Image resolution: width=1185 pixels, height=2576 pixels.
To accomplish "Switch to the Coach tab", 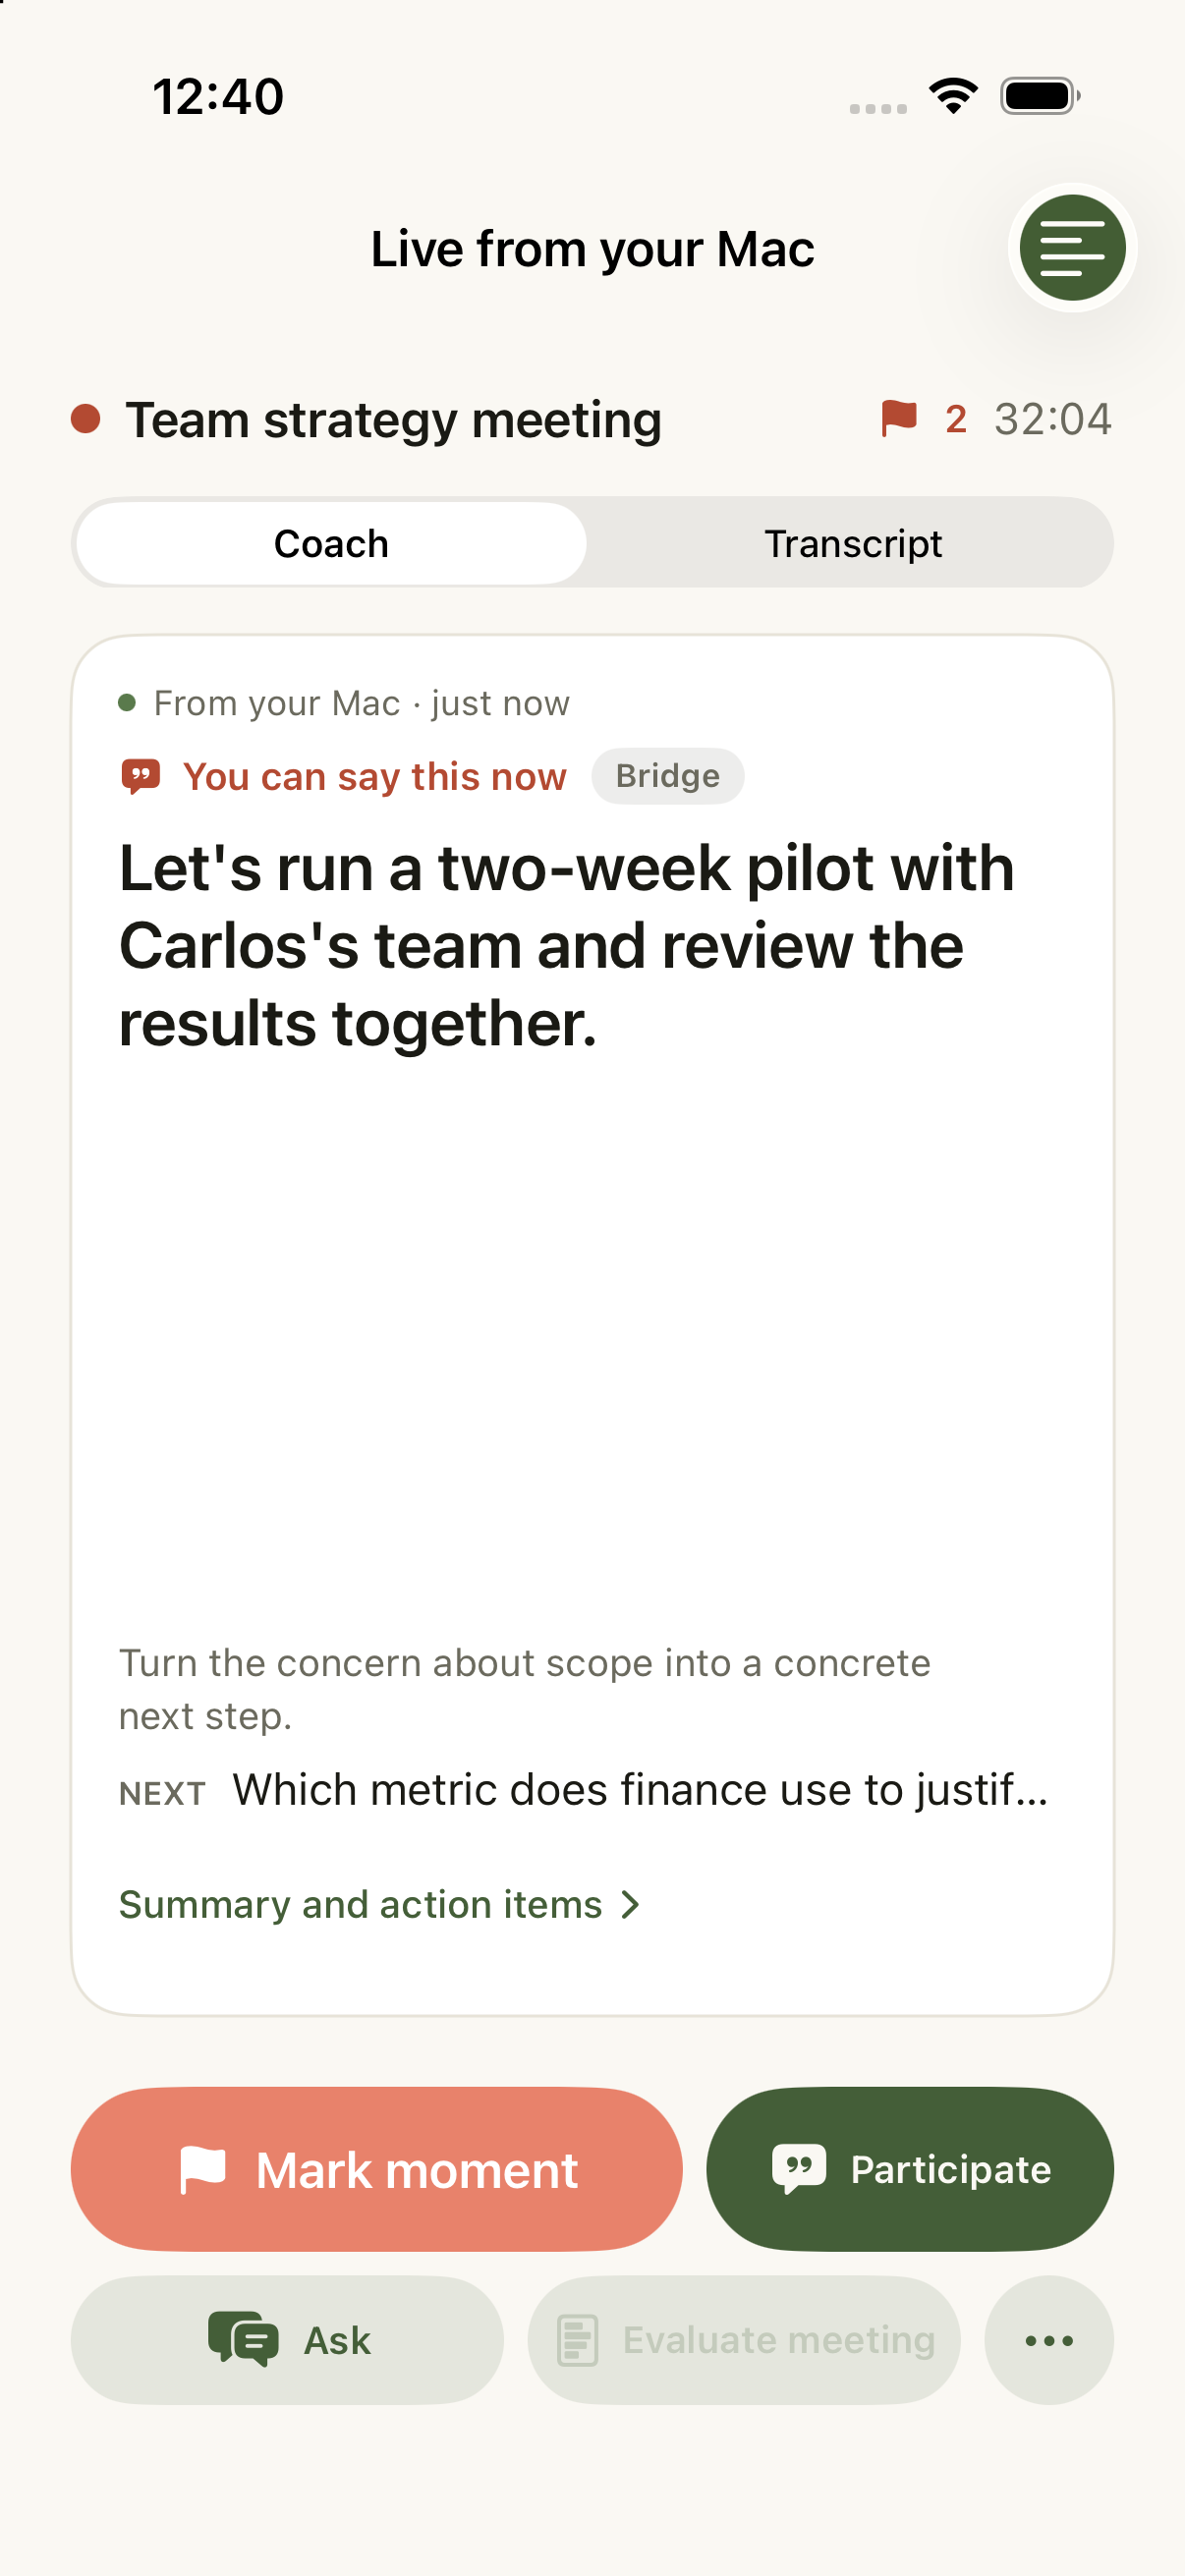I will [331, 543].
